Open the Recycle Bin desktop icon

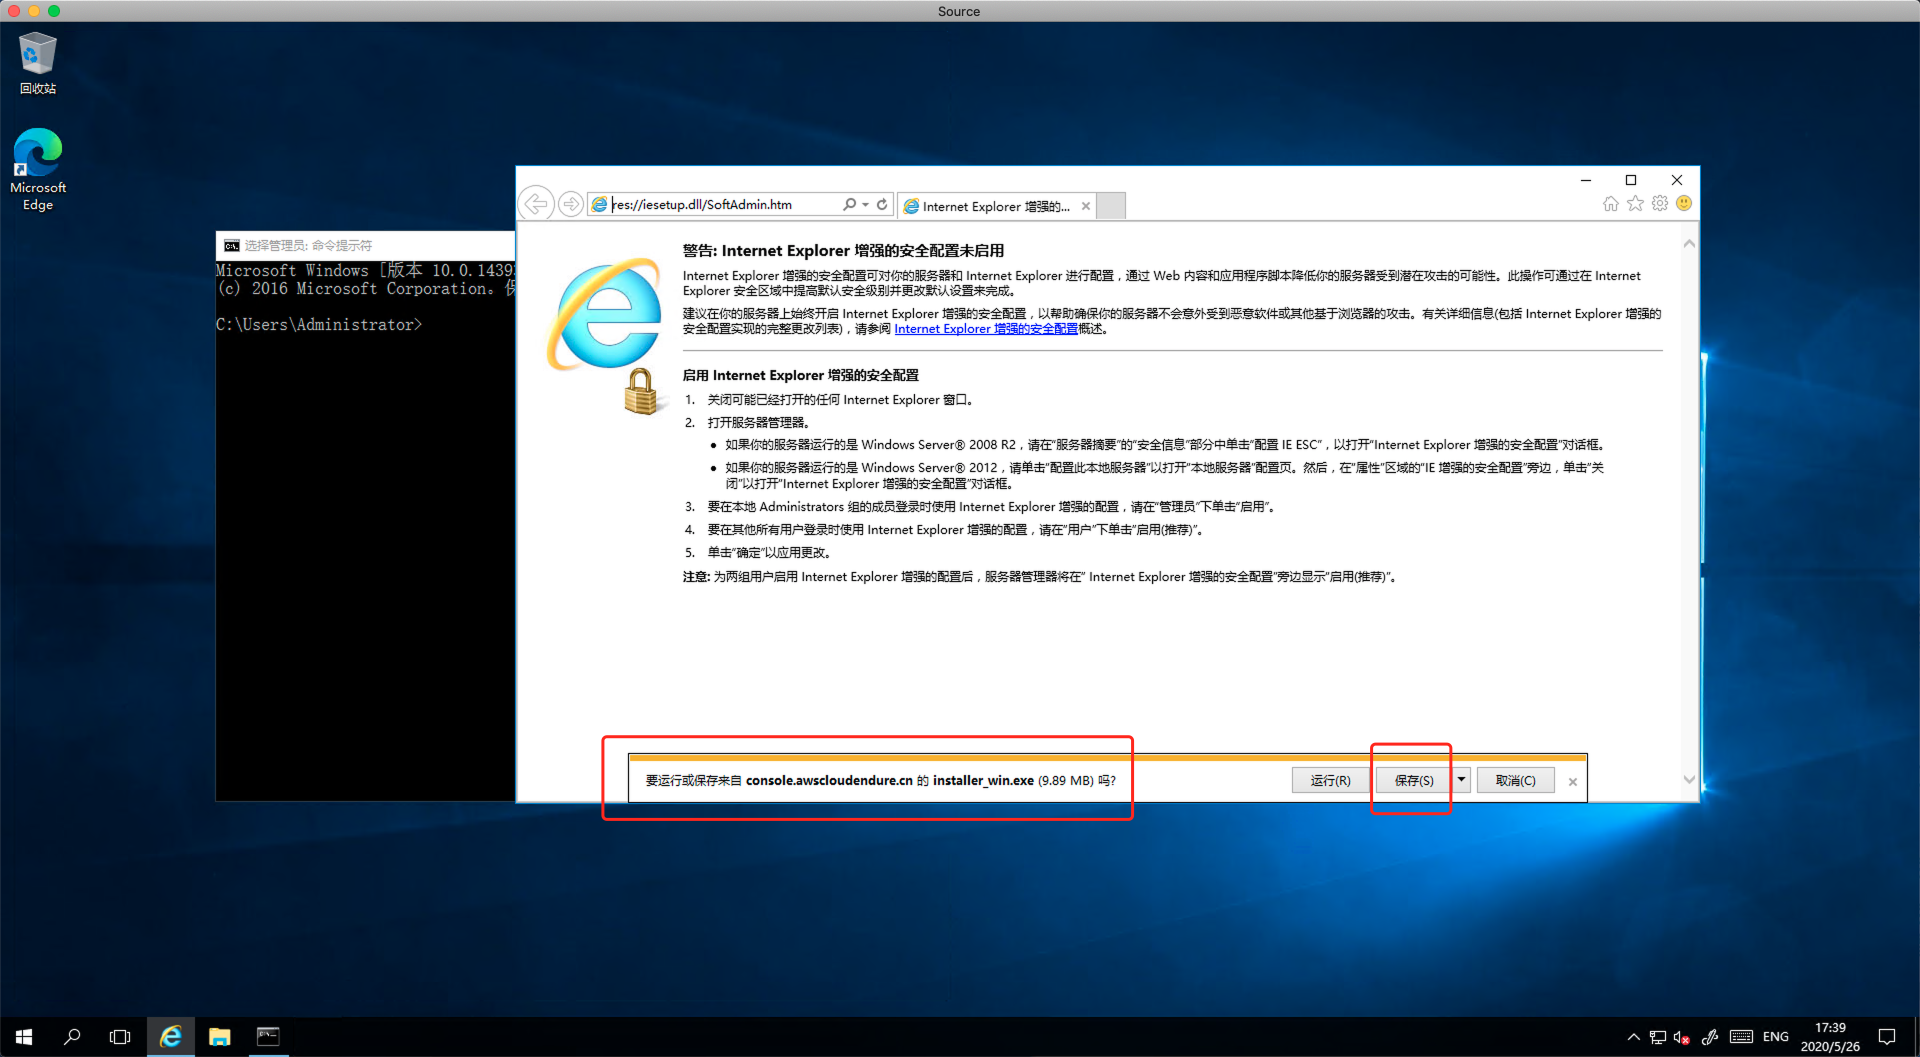coord(38,62)
